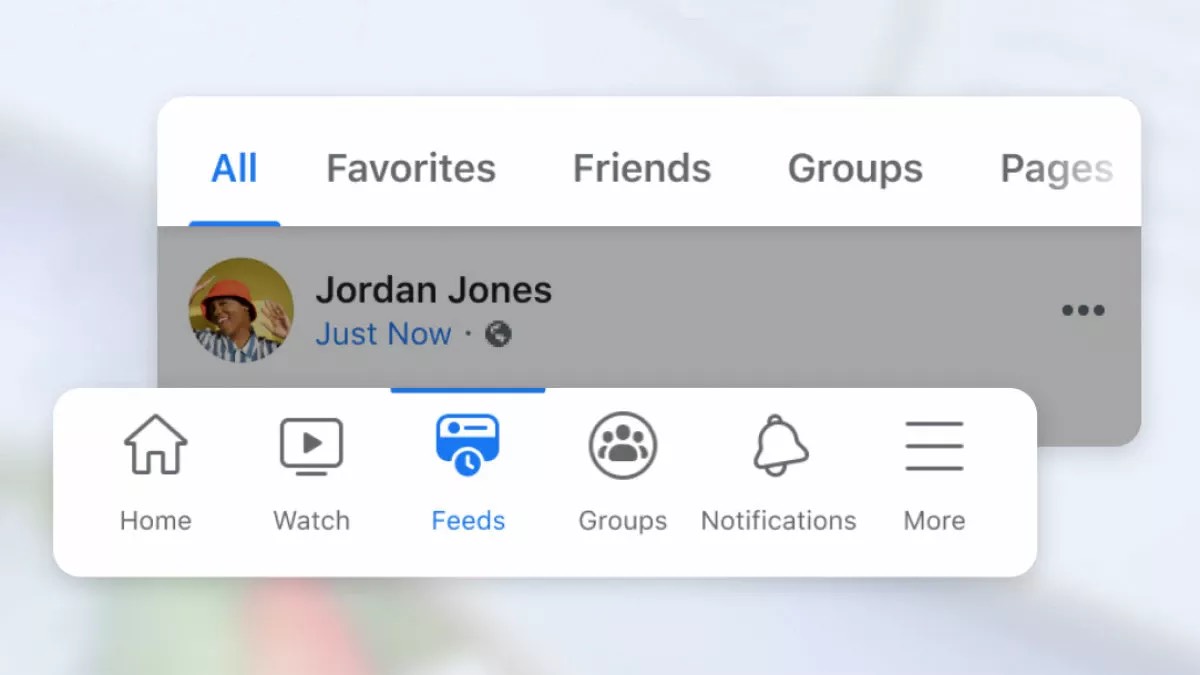
Task: Open the More hamburger icon
Action: (x=934, y=446)
